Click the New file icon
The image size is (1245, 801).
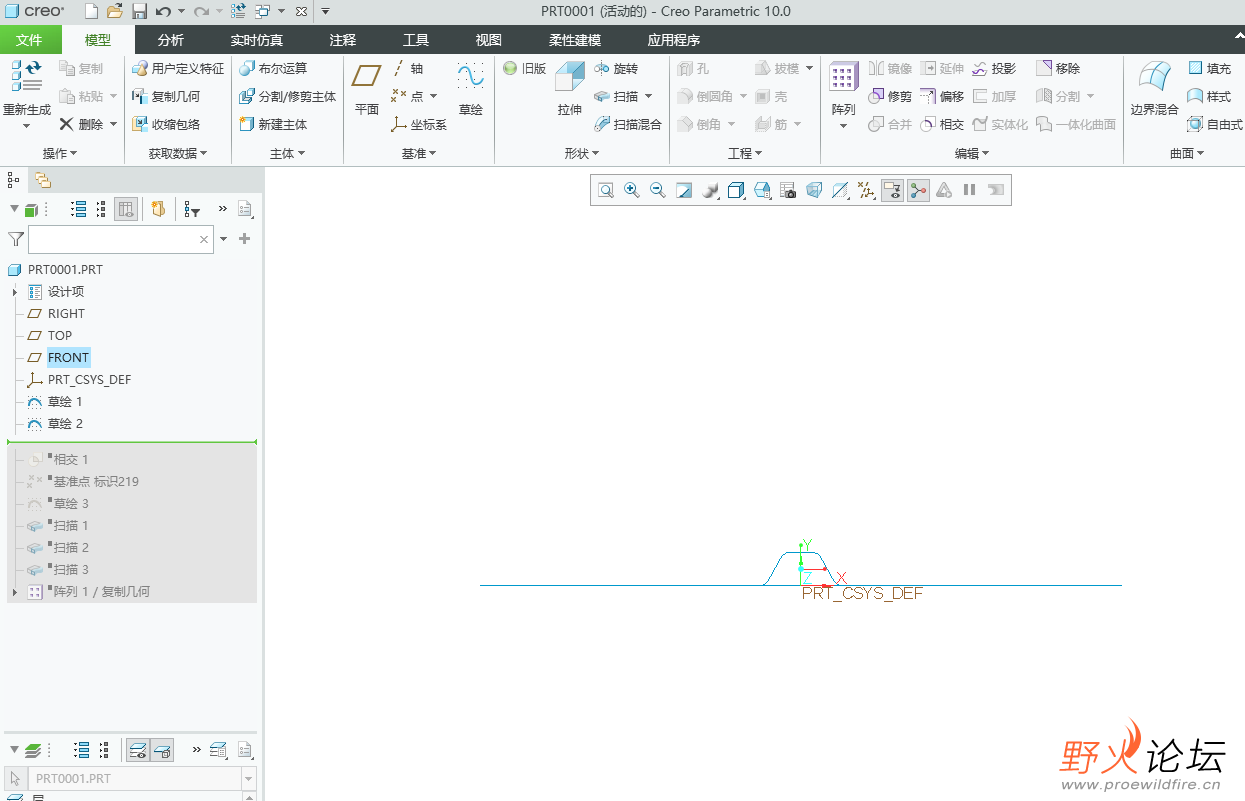coord(91,11)
